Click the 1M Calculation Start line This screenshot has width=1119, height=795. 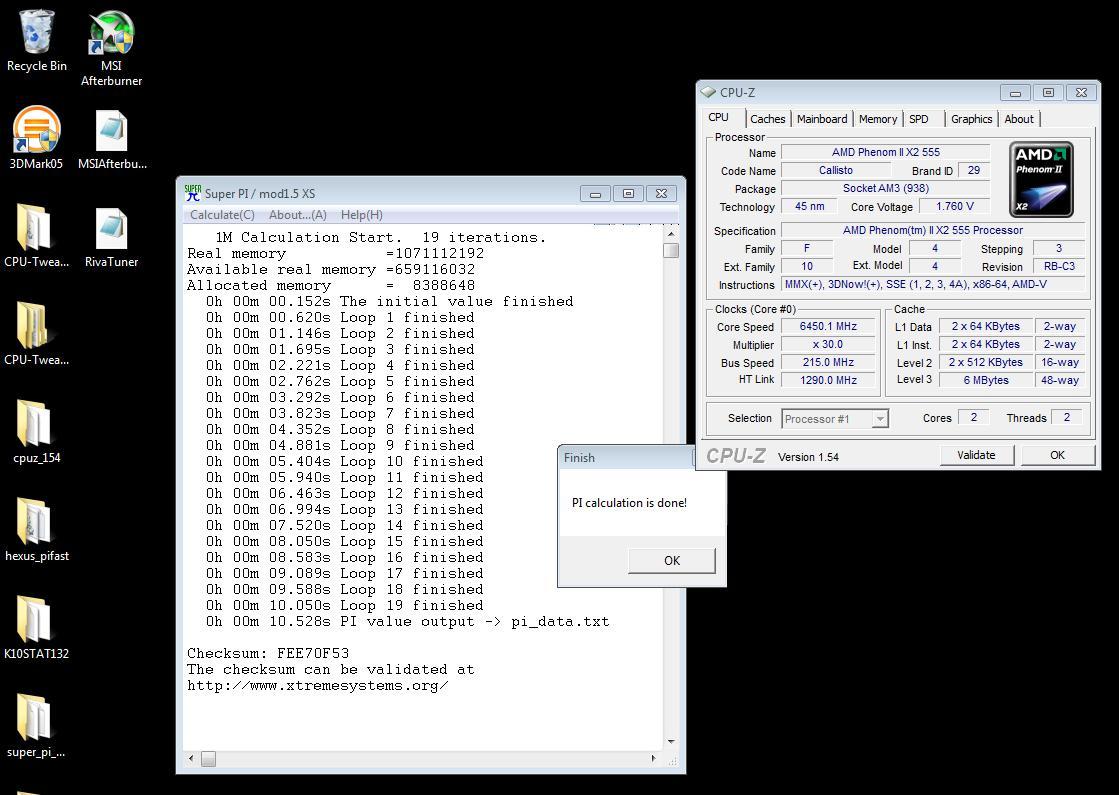(380, 237)
